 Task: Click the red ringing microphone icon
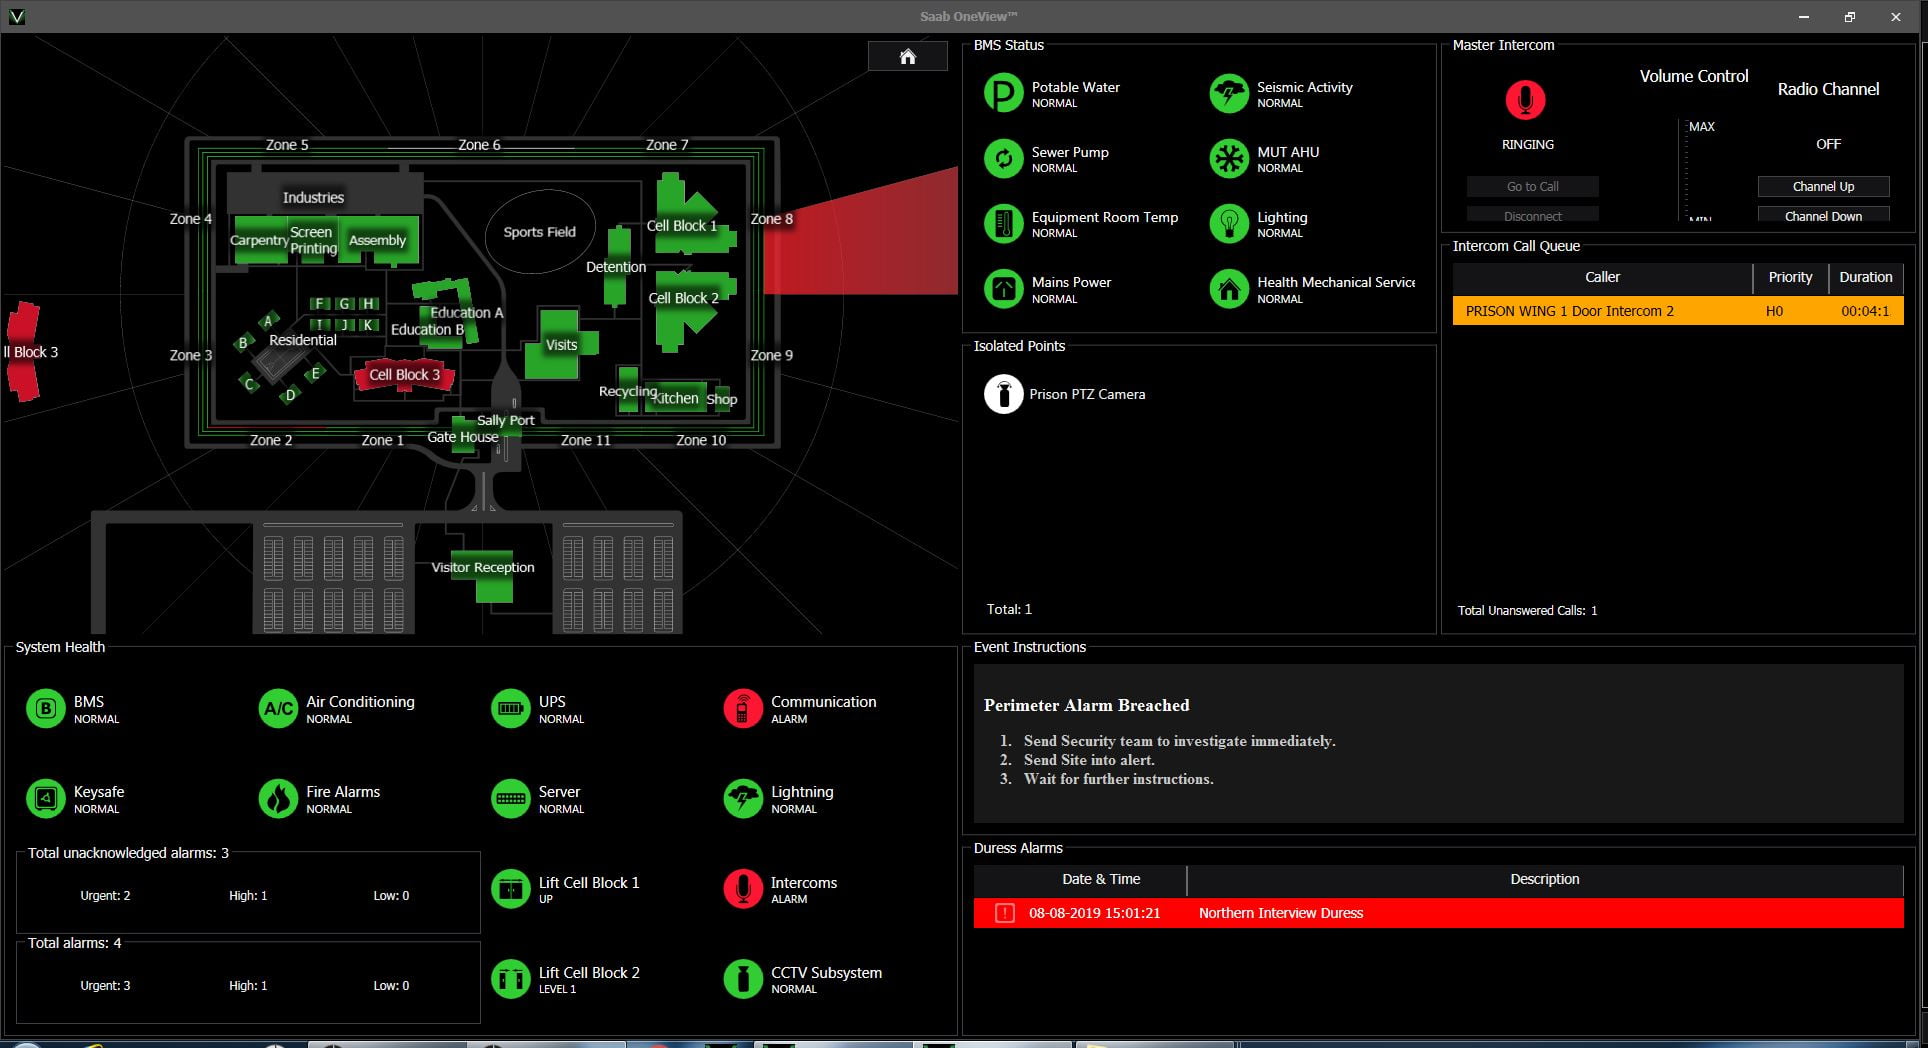(x=1525, y=100)
